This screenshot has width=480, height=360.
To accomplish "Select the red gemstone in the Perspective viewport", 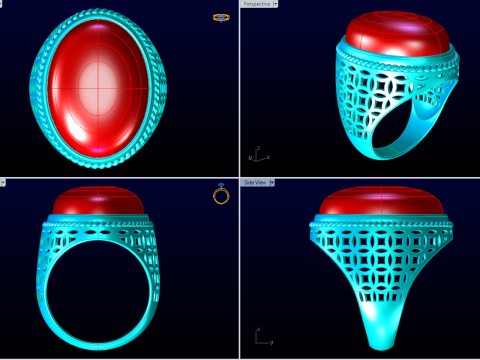I will coord(397,33).
